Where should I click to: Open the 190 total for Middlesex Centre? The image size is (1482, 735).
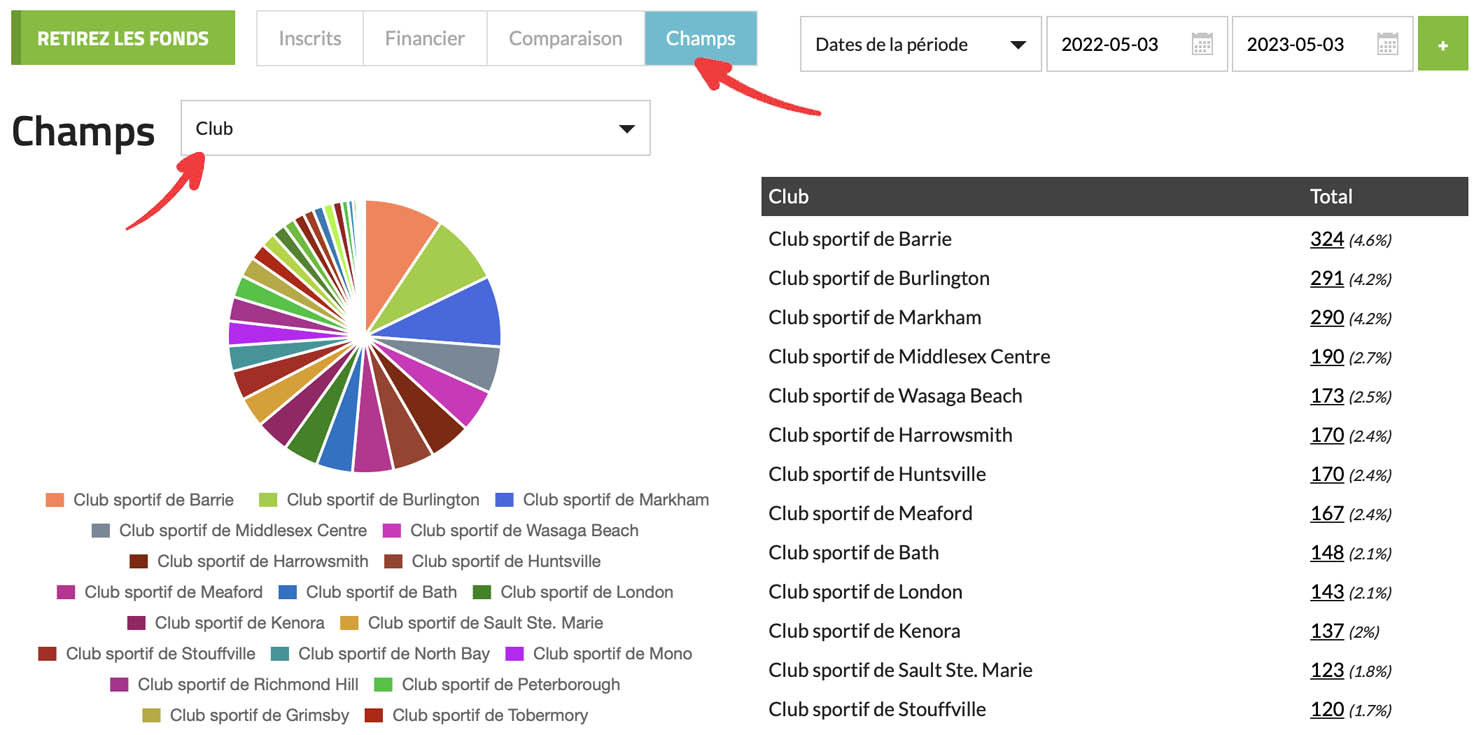click(x=1326, y=357)
